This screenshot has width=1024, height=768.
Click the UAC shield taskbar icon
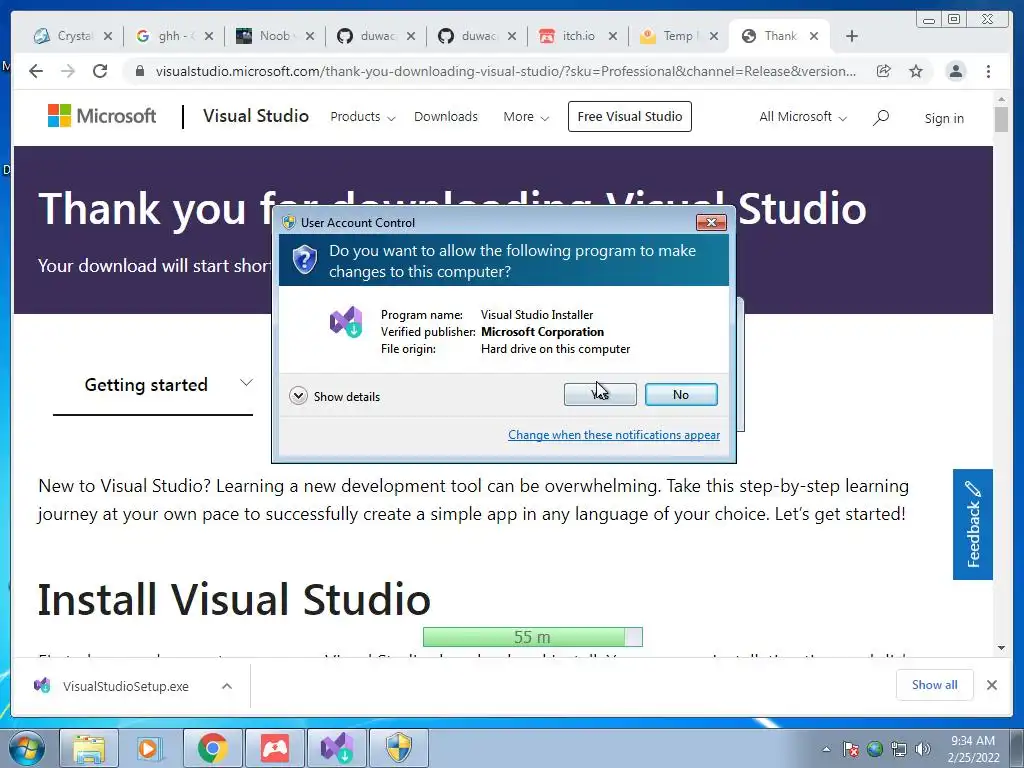pos(399,748)
